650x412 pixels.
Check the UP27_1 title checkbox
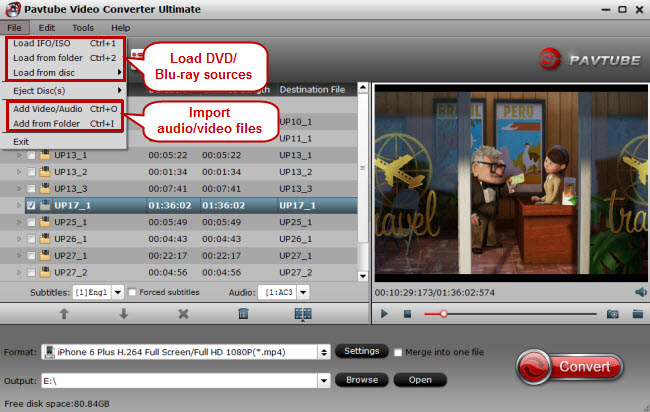[x=31, y=256]
